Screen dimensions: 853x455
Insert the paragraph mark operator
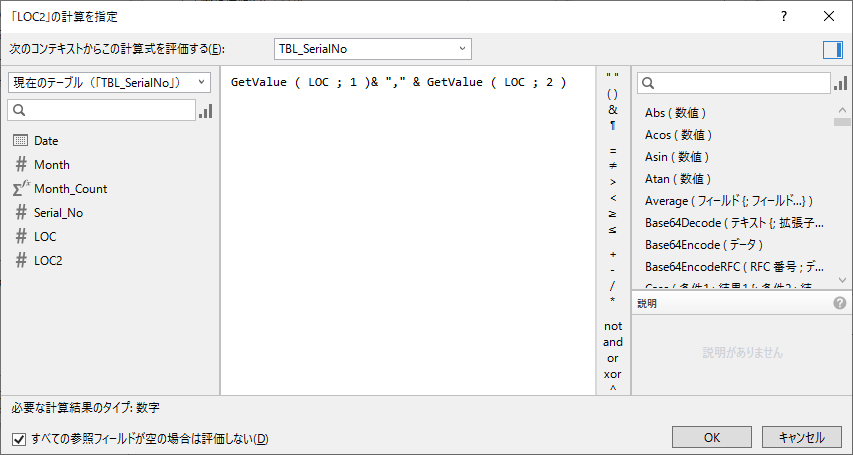pos(613,126)
